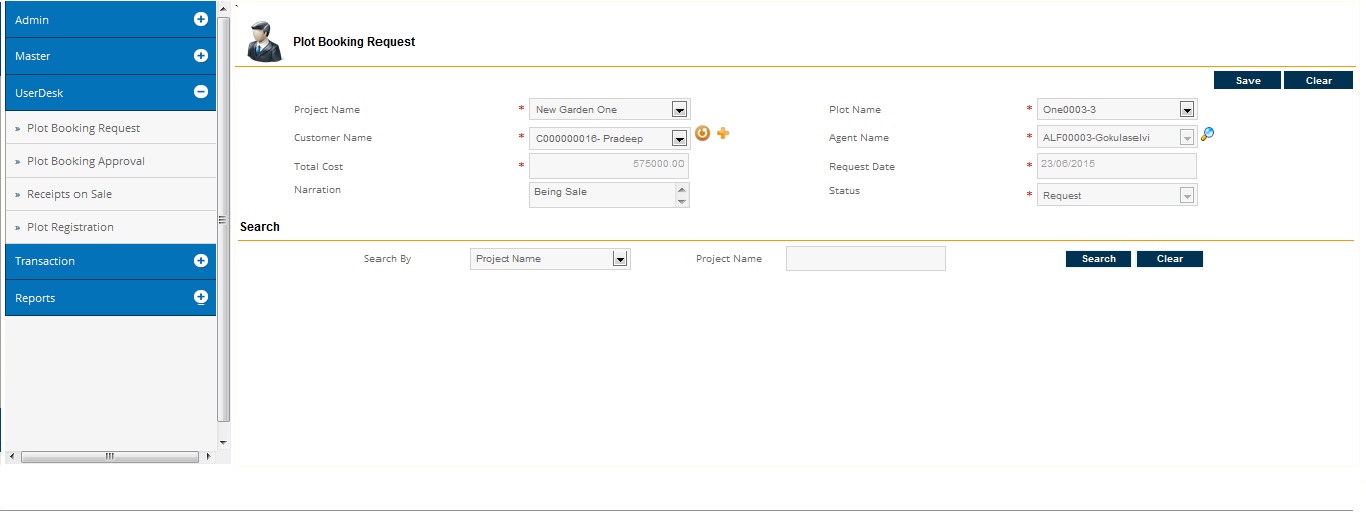Click the Project Name search text field
Viewport: 1366px width, 512px height.
click(865, 259)
